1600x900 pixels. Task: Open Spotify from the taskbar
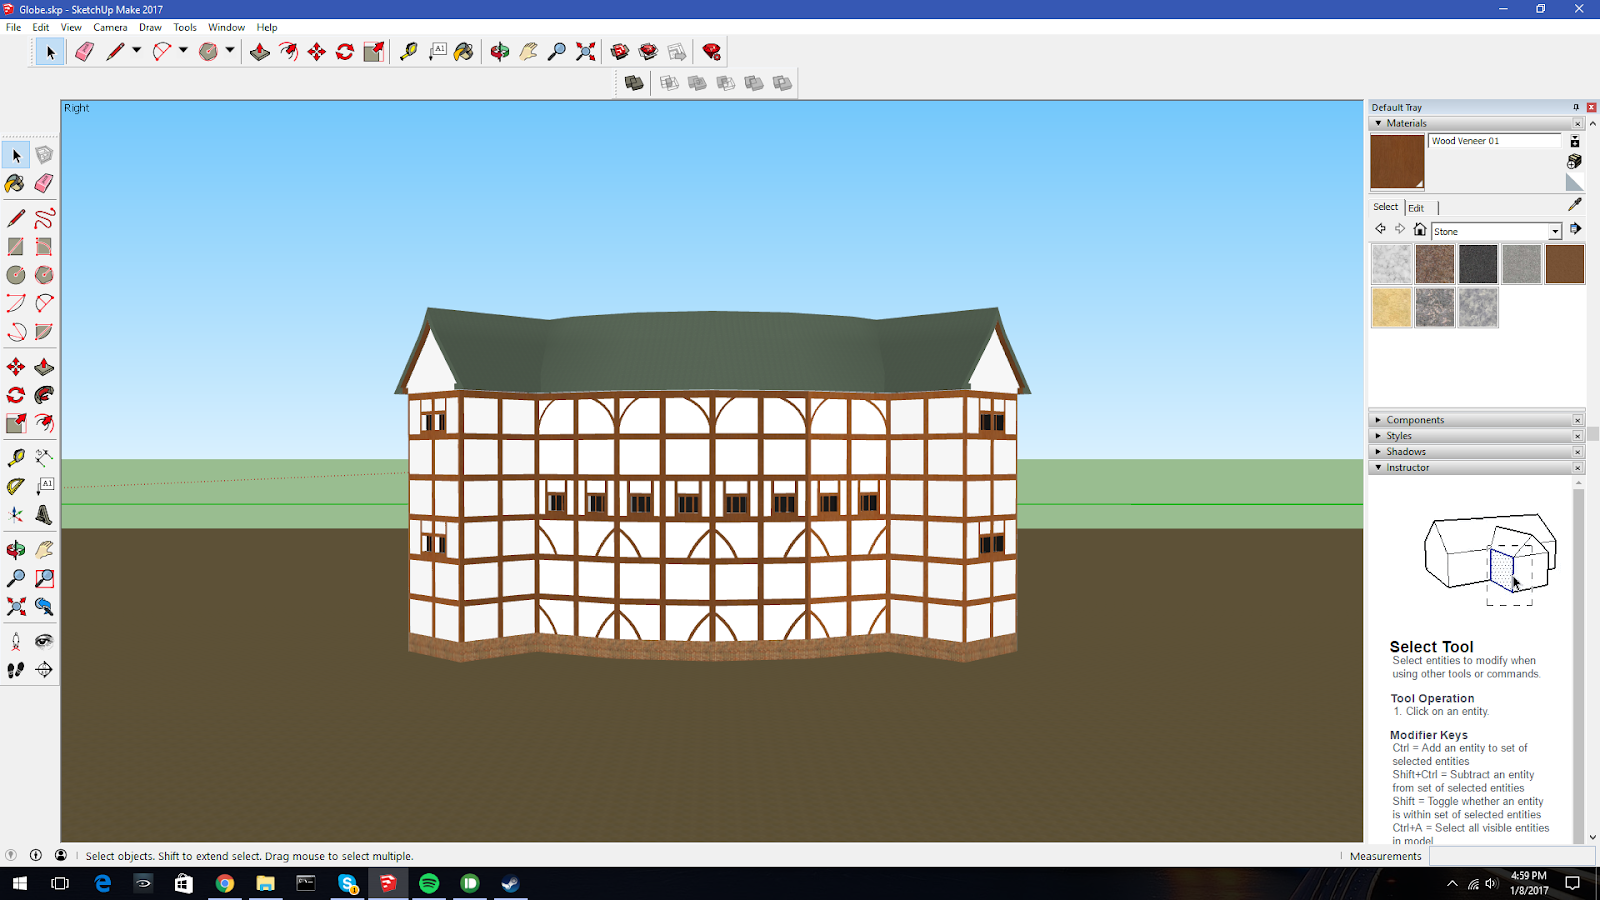coord(429,884)
